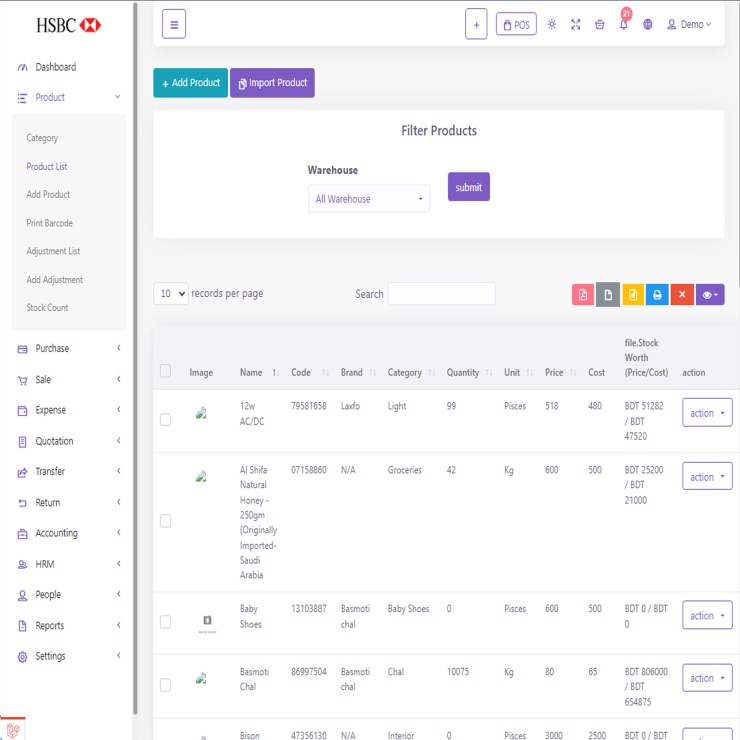Open Stock Count submenu item

(x=47, y=308)
